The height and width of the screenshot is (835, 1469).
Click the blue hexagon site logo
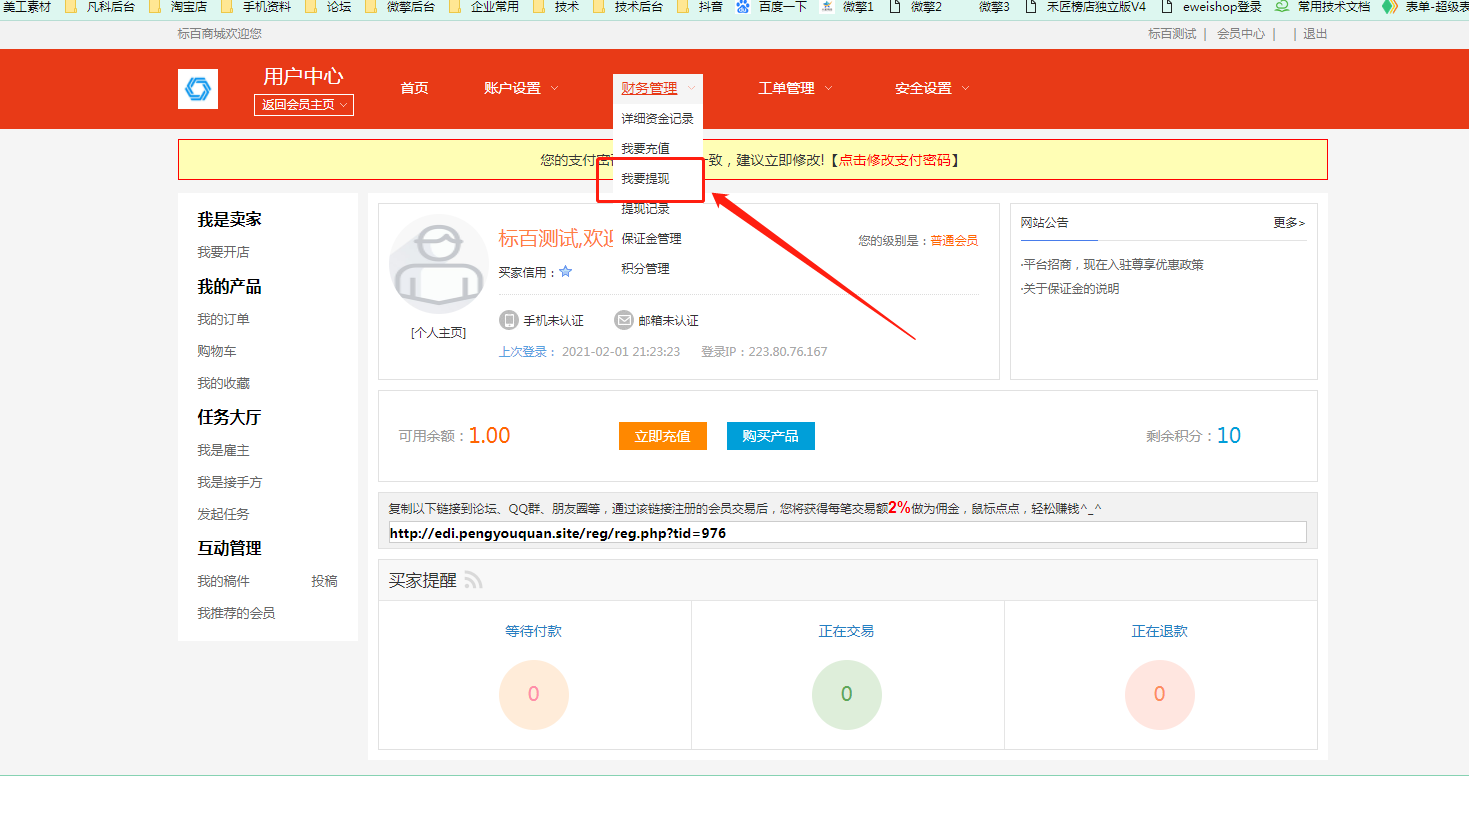coord(198,89)
